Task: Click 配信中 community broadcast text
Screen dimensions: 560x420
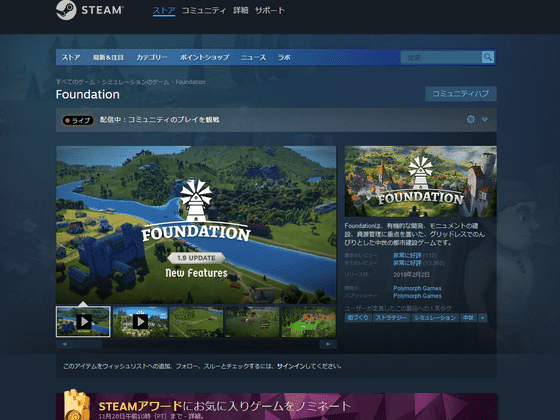Action: [160, 120]
